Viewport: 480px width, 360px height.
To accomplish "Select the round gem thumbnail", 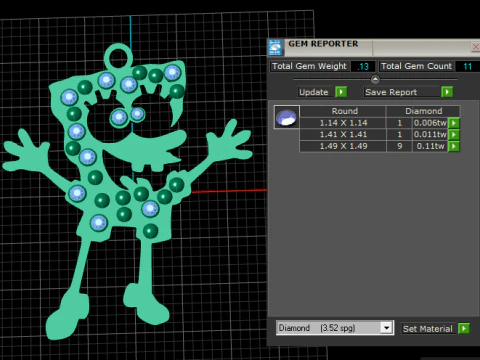I will [287, 117].
